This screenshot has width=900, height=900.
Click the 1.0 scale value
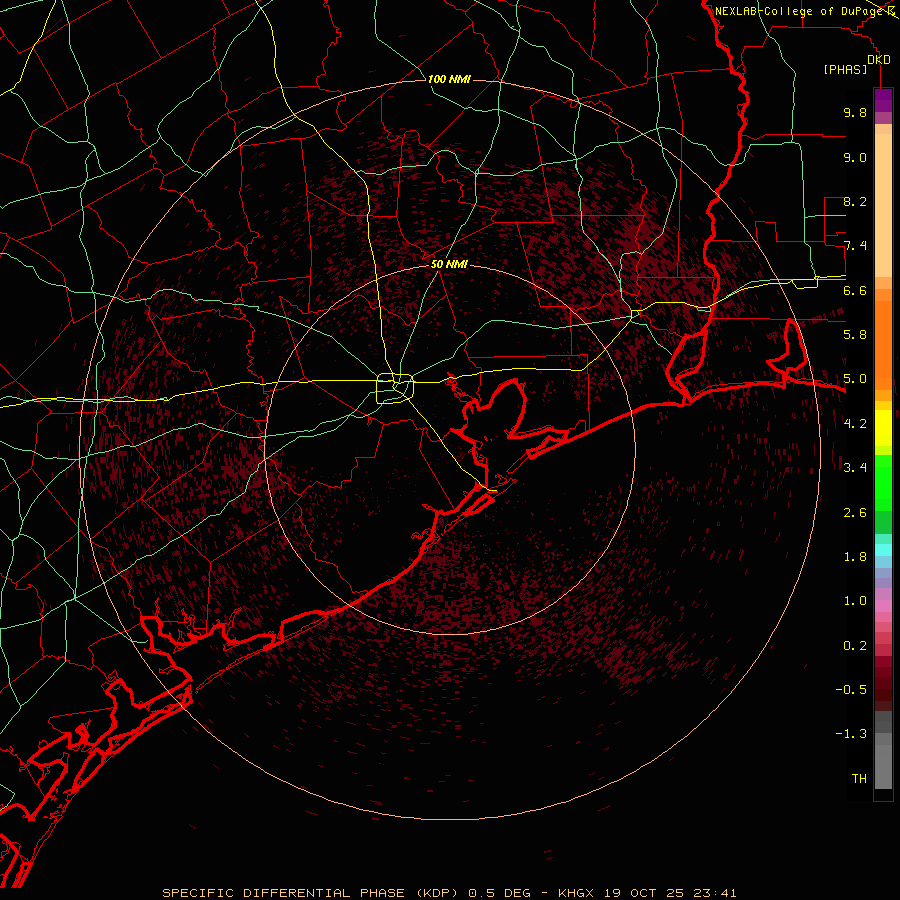coord(855,601)
